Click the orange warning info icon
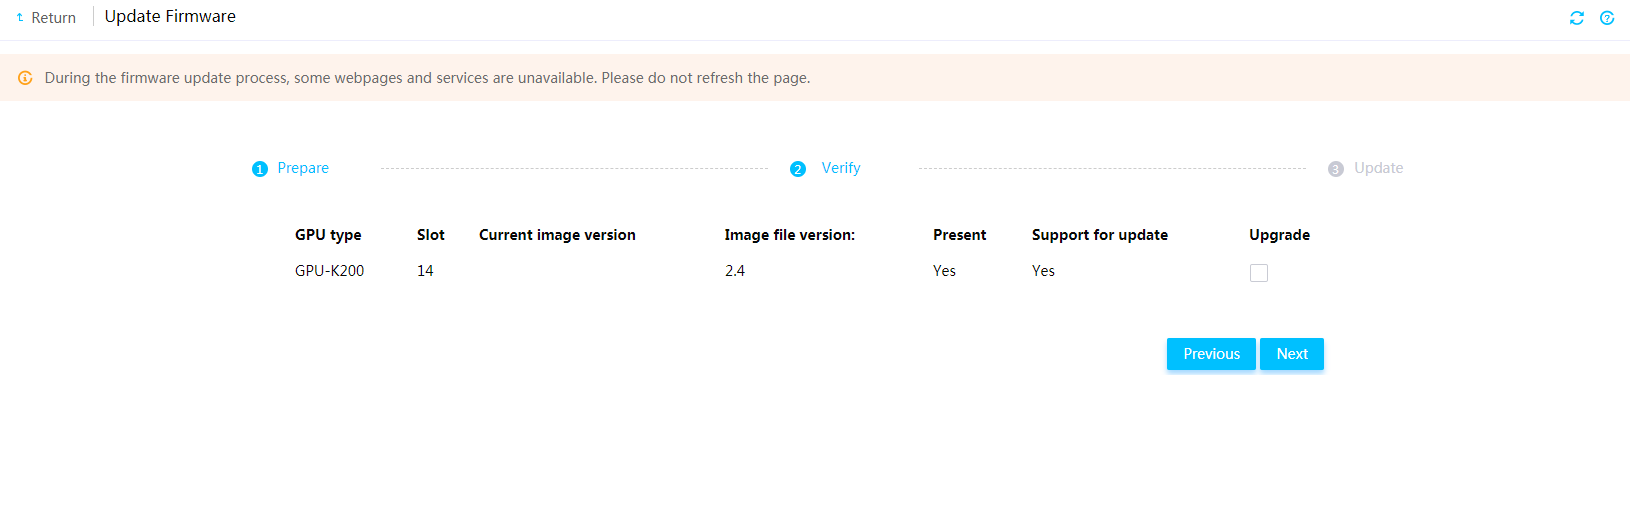1637x530 pixels. click(25, 78)
